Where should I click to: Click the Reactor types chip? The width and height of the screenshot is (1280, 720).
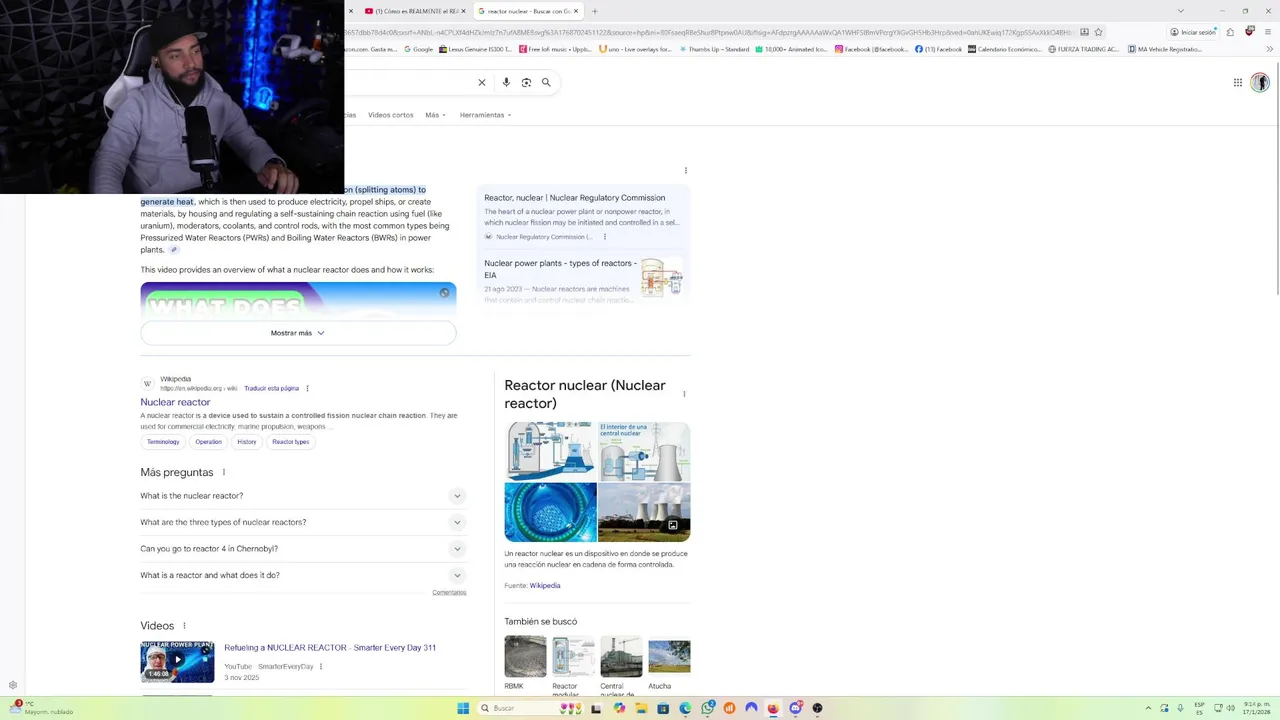tap(290, 442)
